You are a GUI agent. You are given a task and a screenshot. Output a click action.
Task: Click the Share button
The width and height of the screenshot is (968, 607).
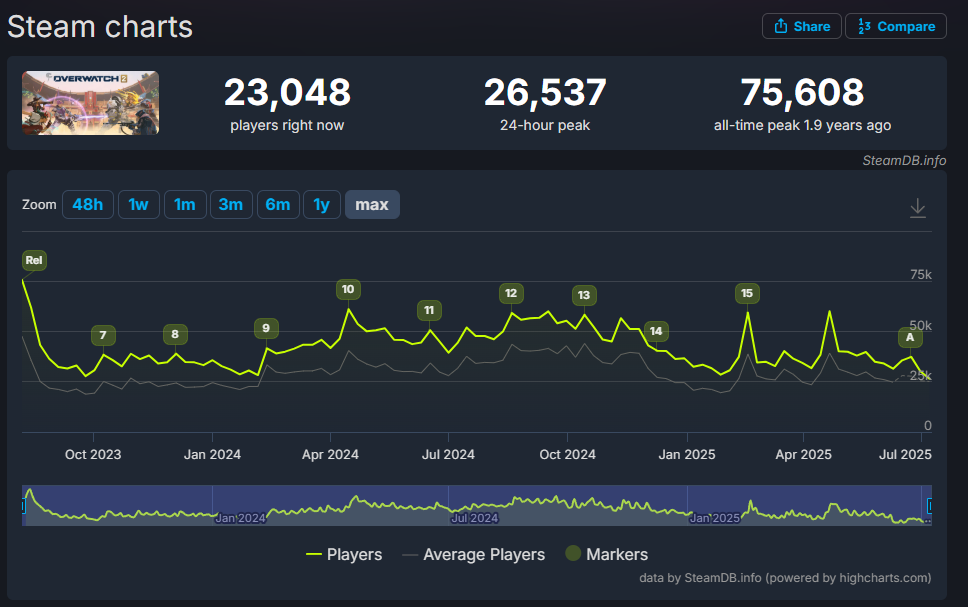[x=801, y=27]
